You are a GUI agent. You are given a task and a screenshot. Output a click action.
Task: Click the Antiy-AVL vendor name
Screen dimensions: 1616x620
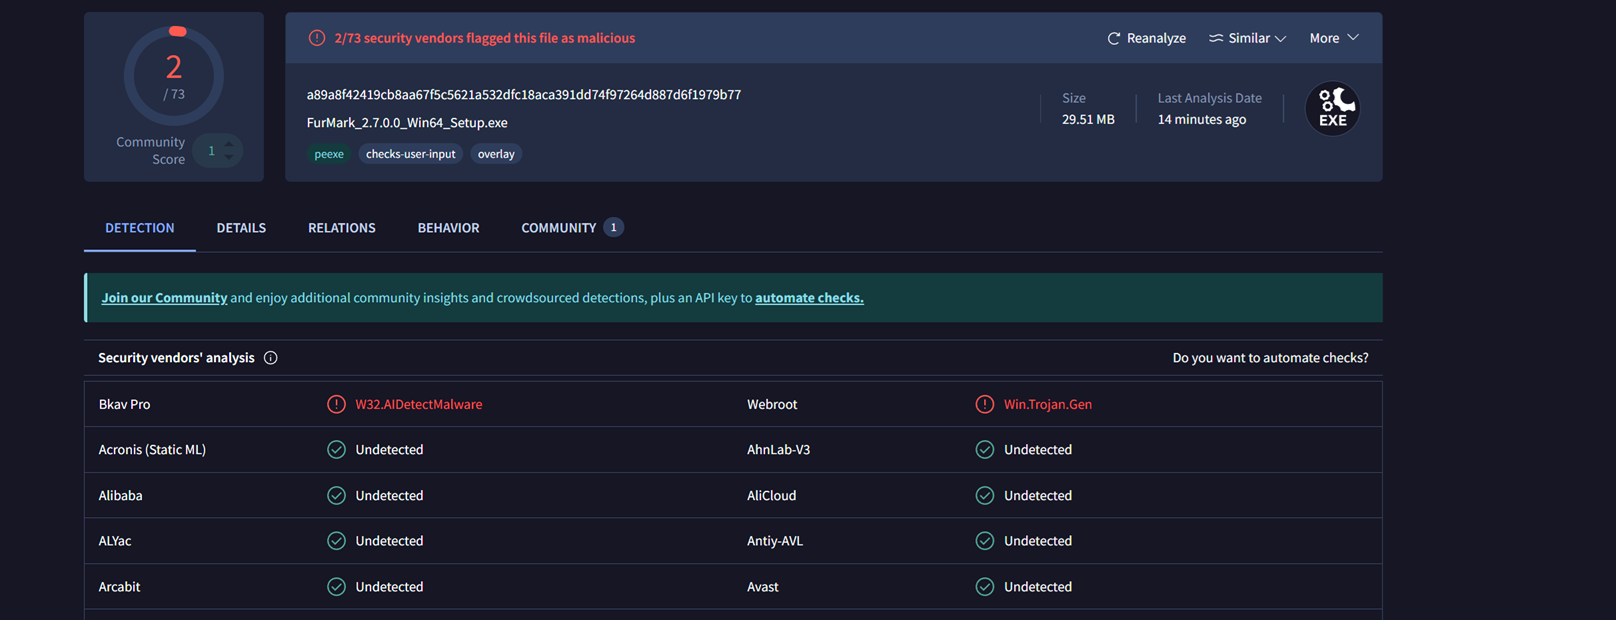click(775, 541)
